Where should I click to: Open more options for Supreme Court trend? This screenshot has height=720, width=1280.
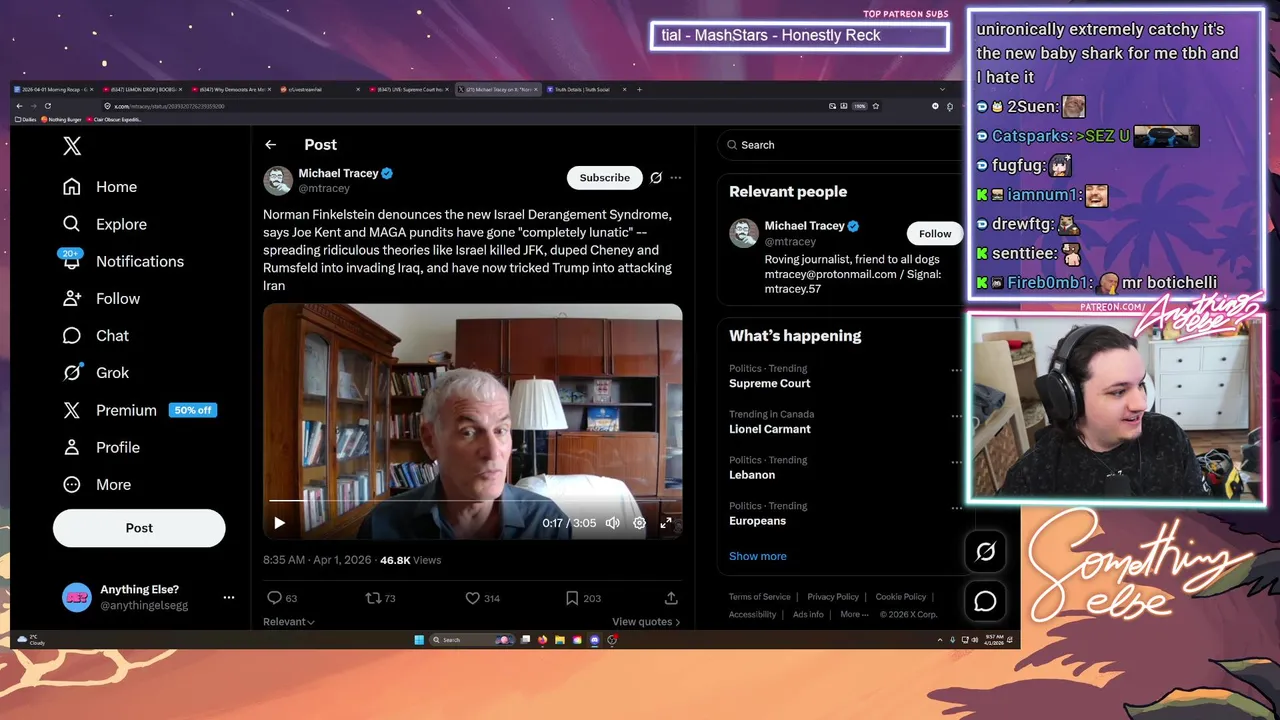956,371
